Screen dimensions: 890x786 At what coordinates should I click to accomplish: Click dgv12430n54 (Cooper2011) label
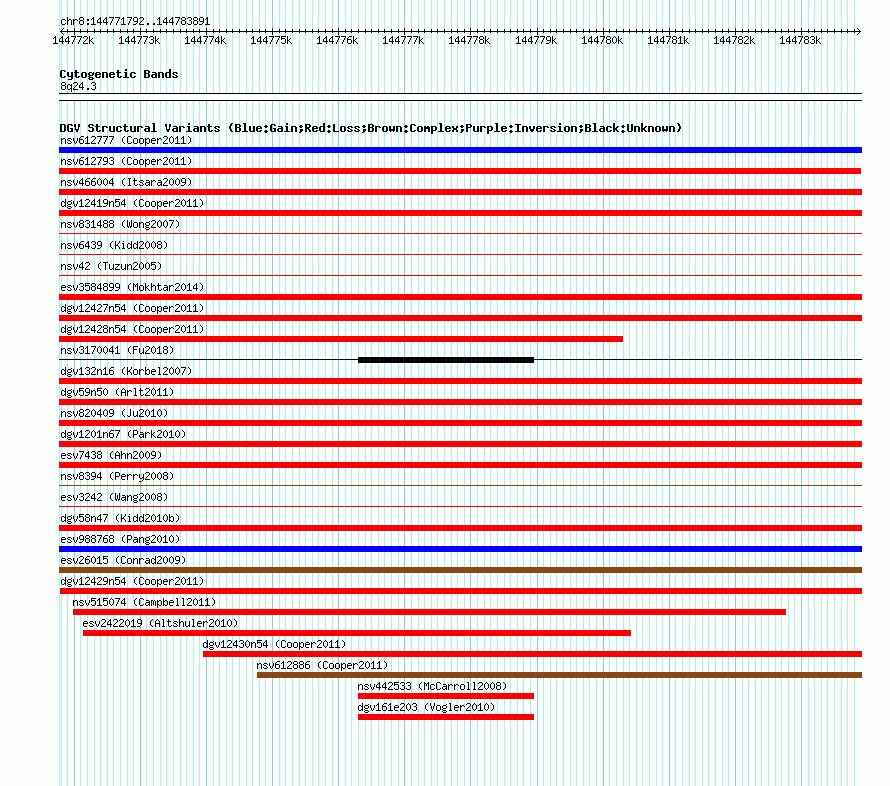274,644
